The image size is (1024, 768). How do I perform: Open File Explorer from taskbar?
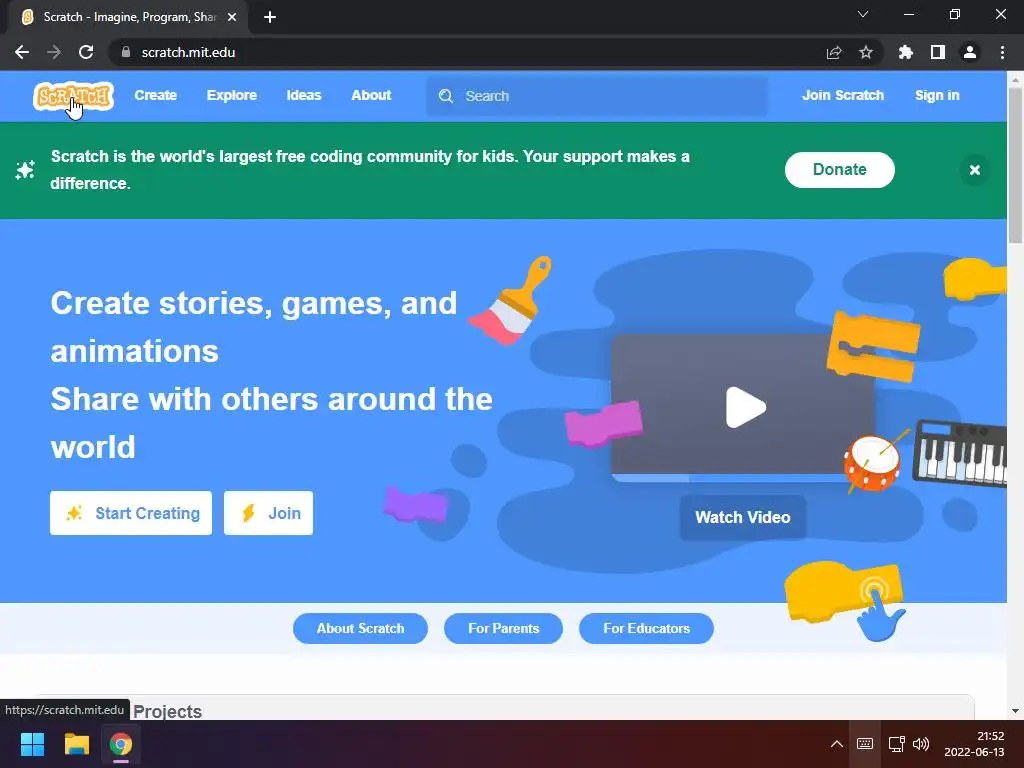(76, 744)
